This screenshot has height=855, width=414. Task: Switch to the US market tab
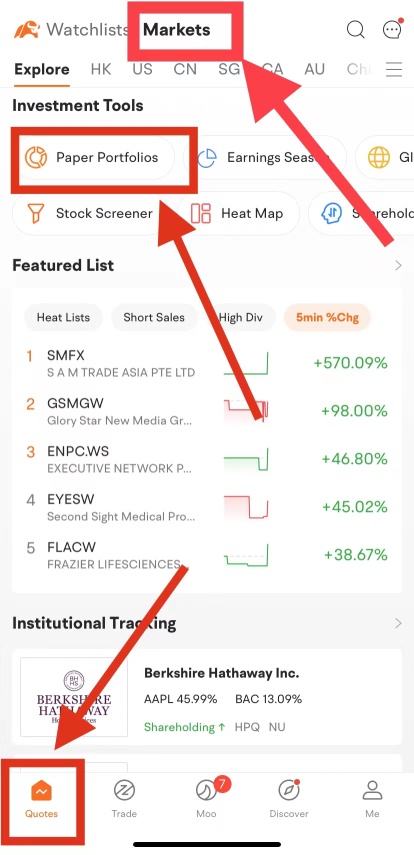[x=142, y=69]
